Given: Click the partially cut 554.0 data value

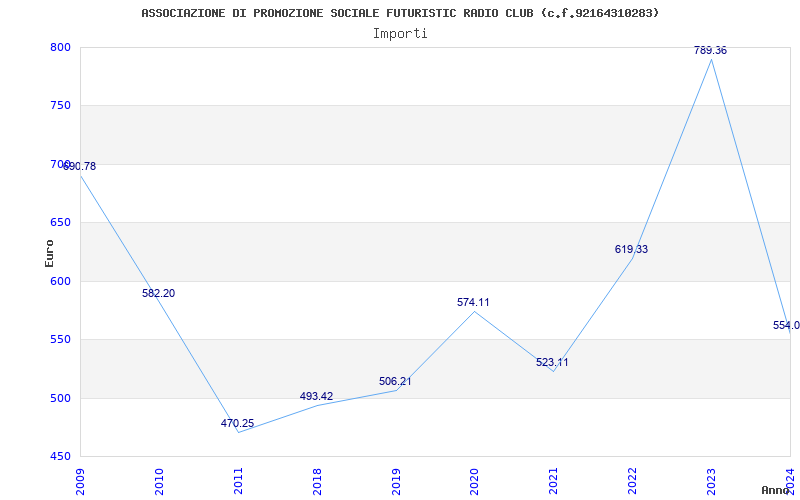Looking at the screenshot, I should pos(786,326).
